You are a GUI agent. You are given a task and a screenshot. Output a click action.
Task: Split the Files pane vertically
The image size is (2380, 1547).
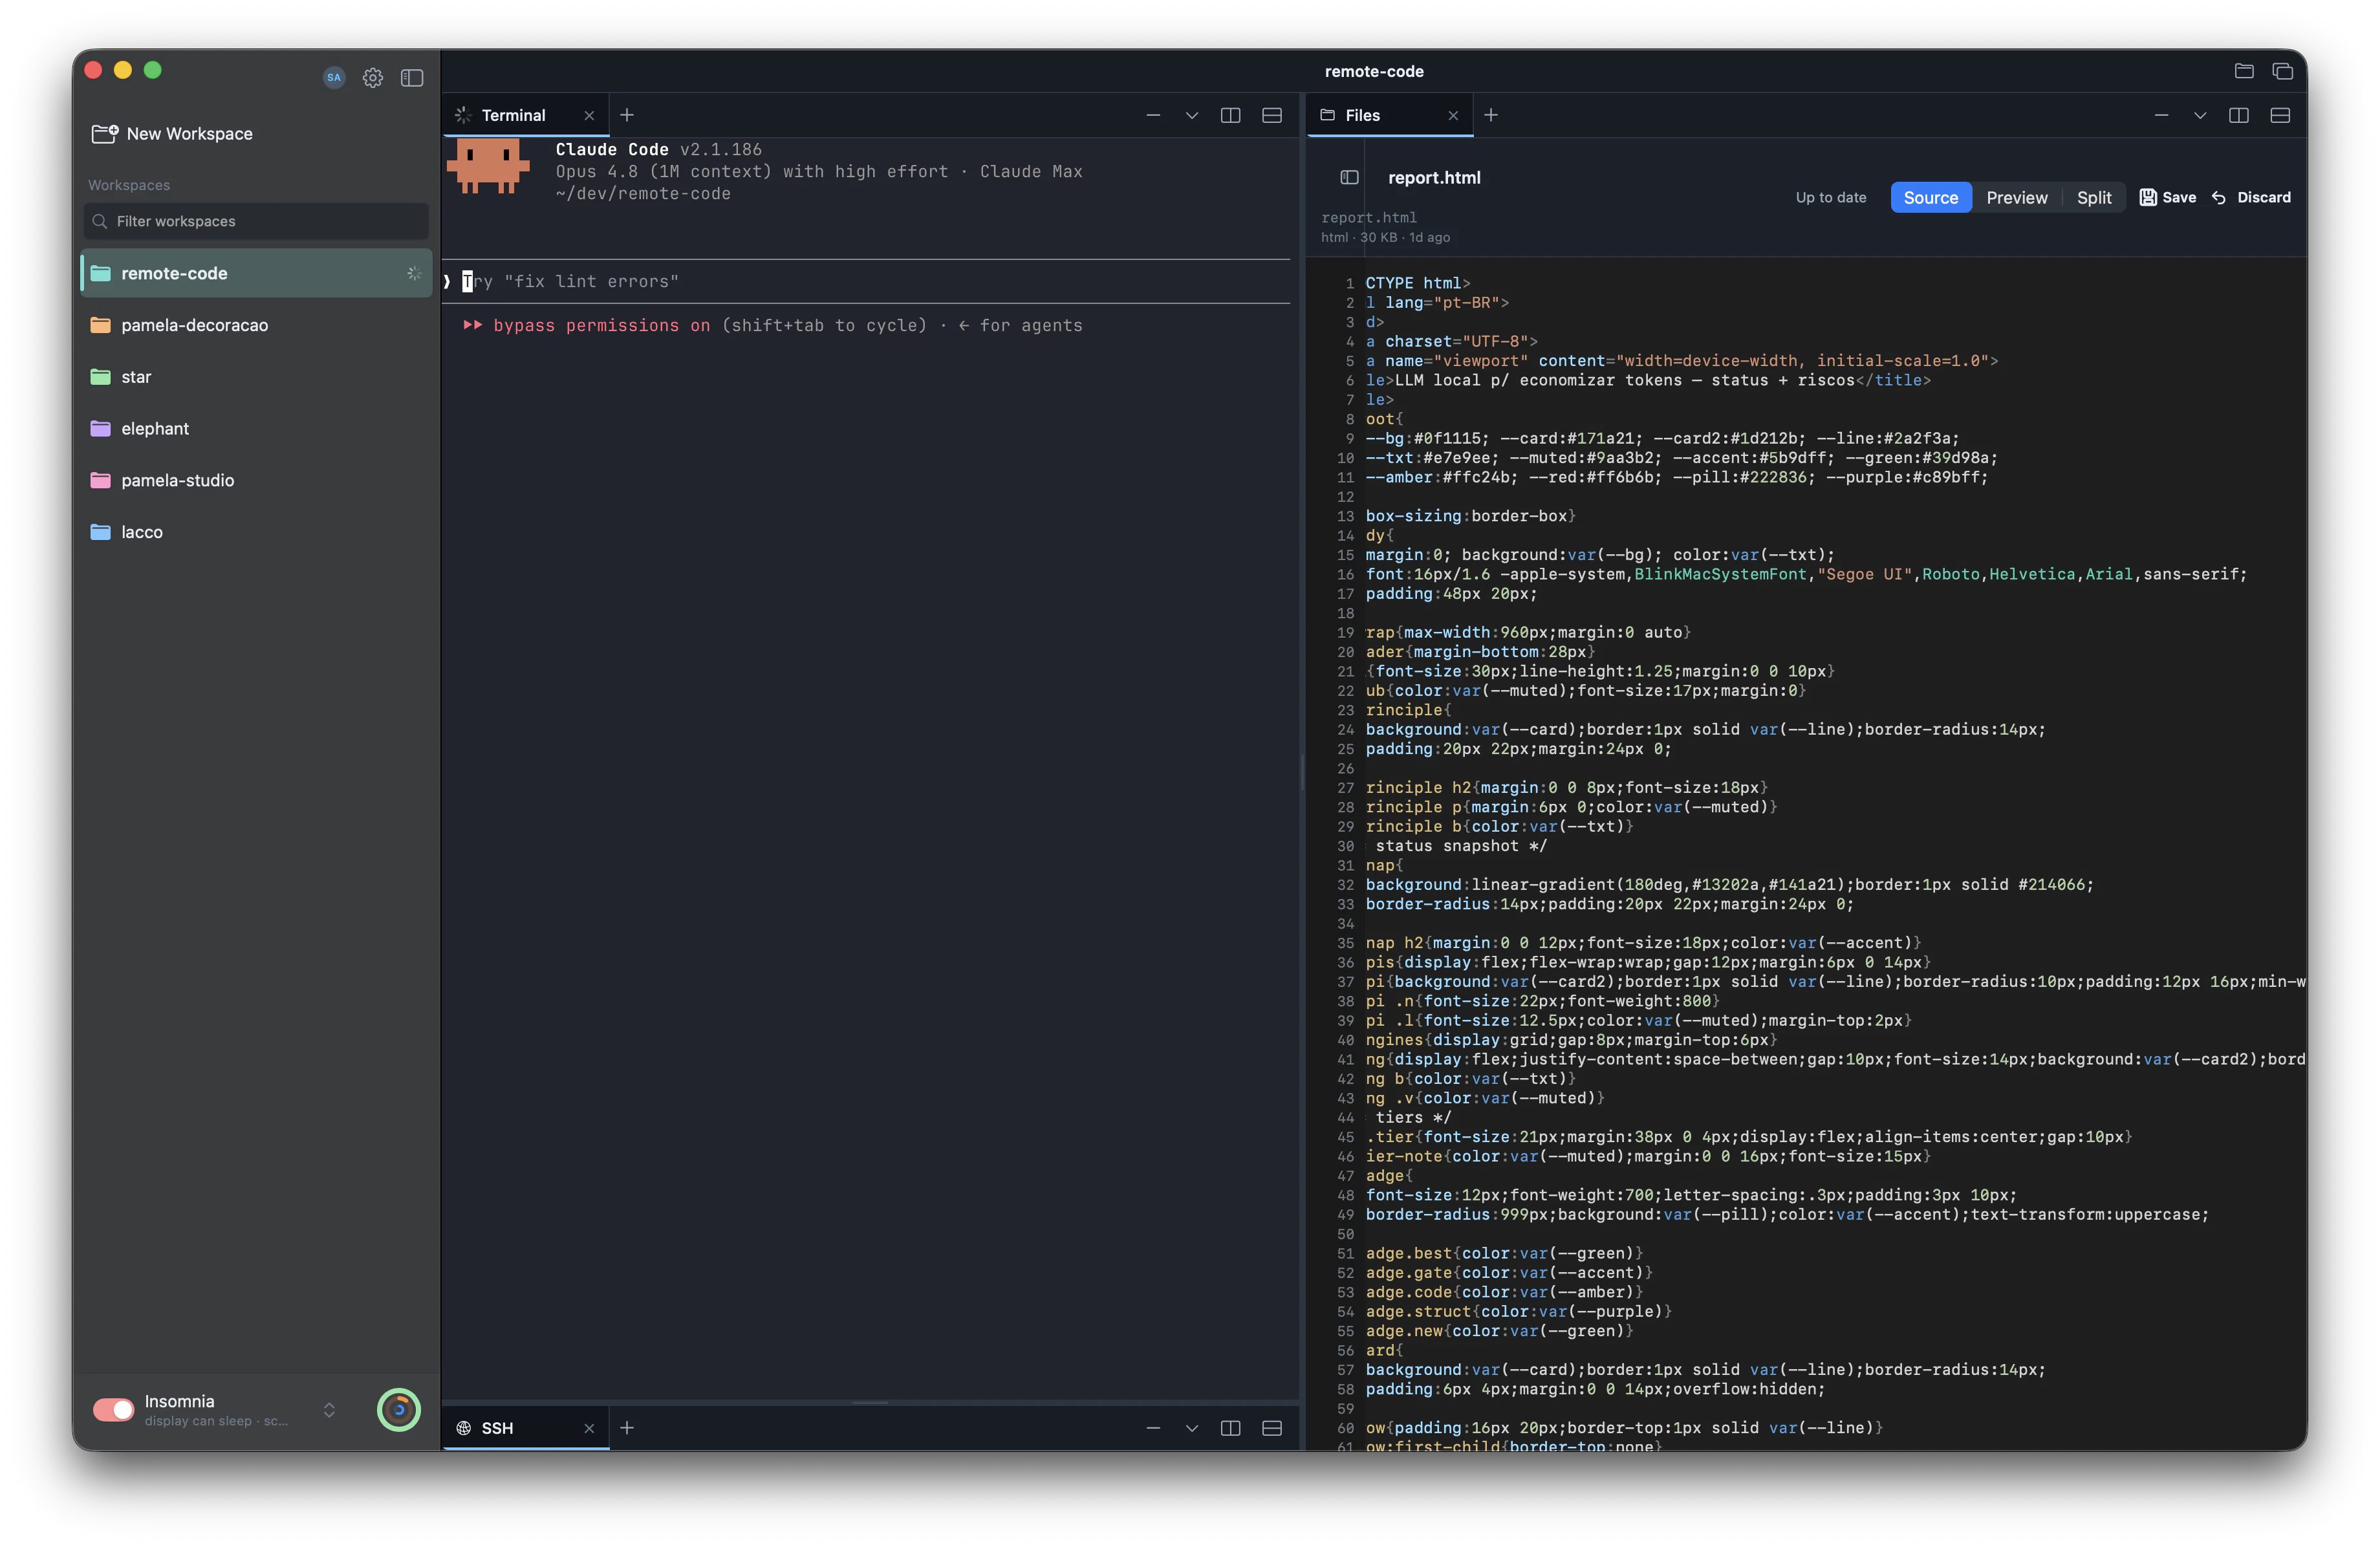click(2238, 115)
